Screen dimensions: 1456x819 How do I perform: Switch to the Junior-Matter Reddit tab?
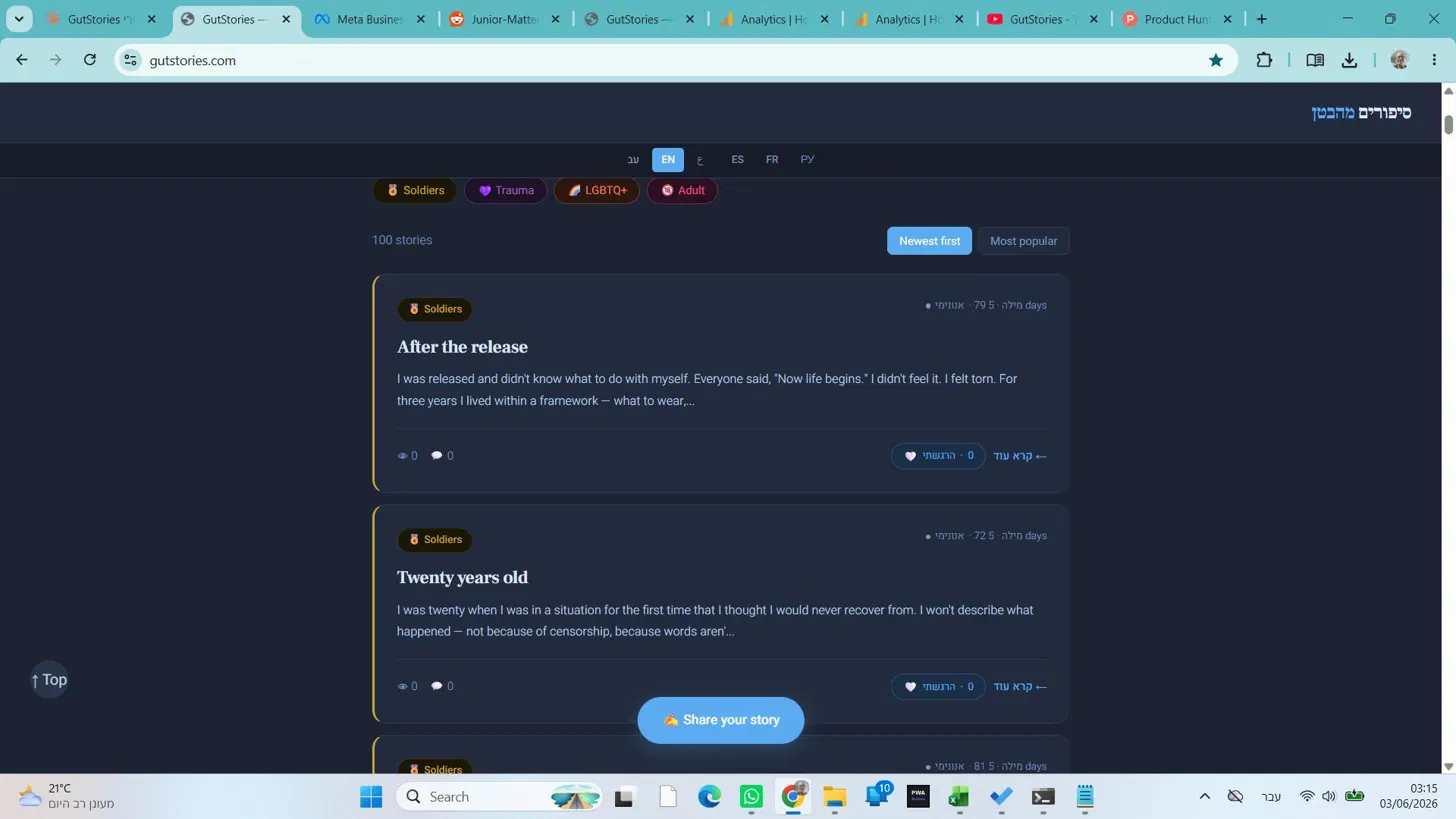[504, 19]
